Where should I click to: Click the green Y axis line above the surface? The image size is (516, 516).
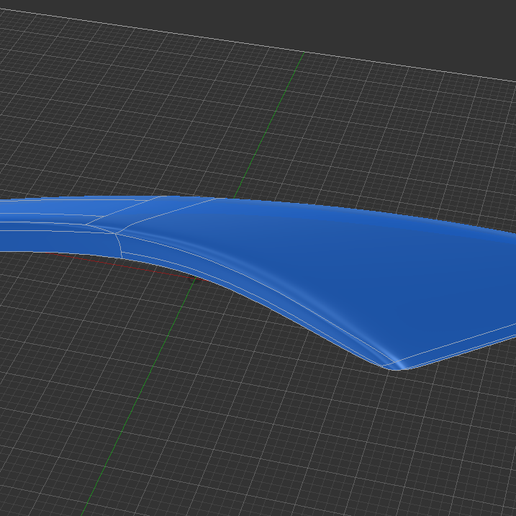[x=269, y=125]
